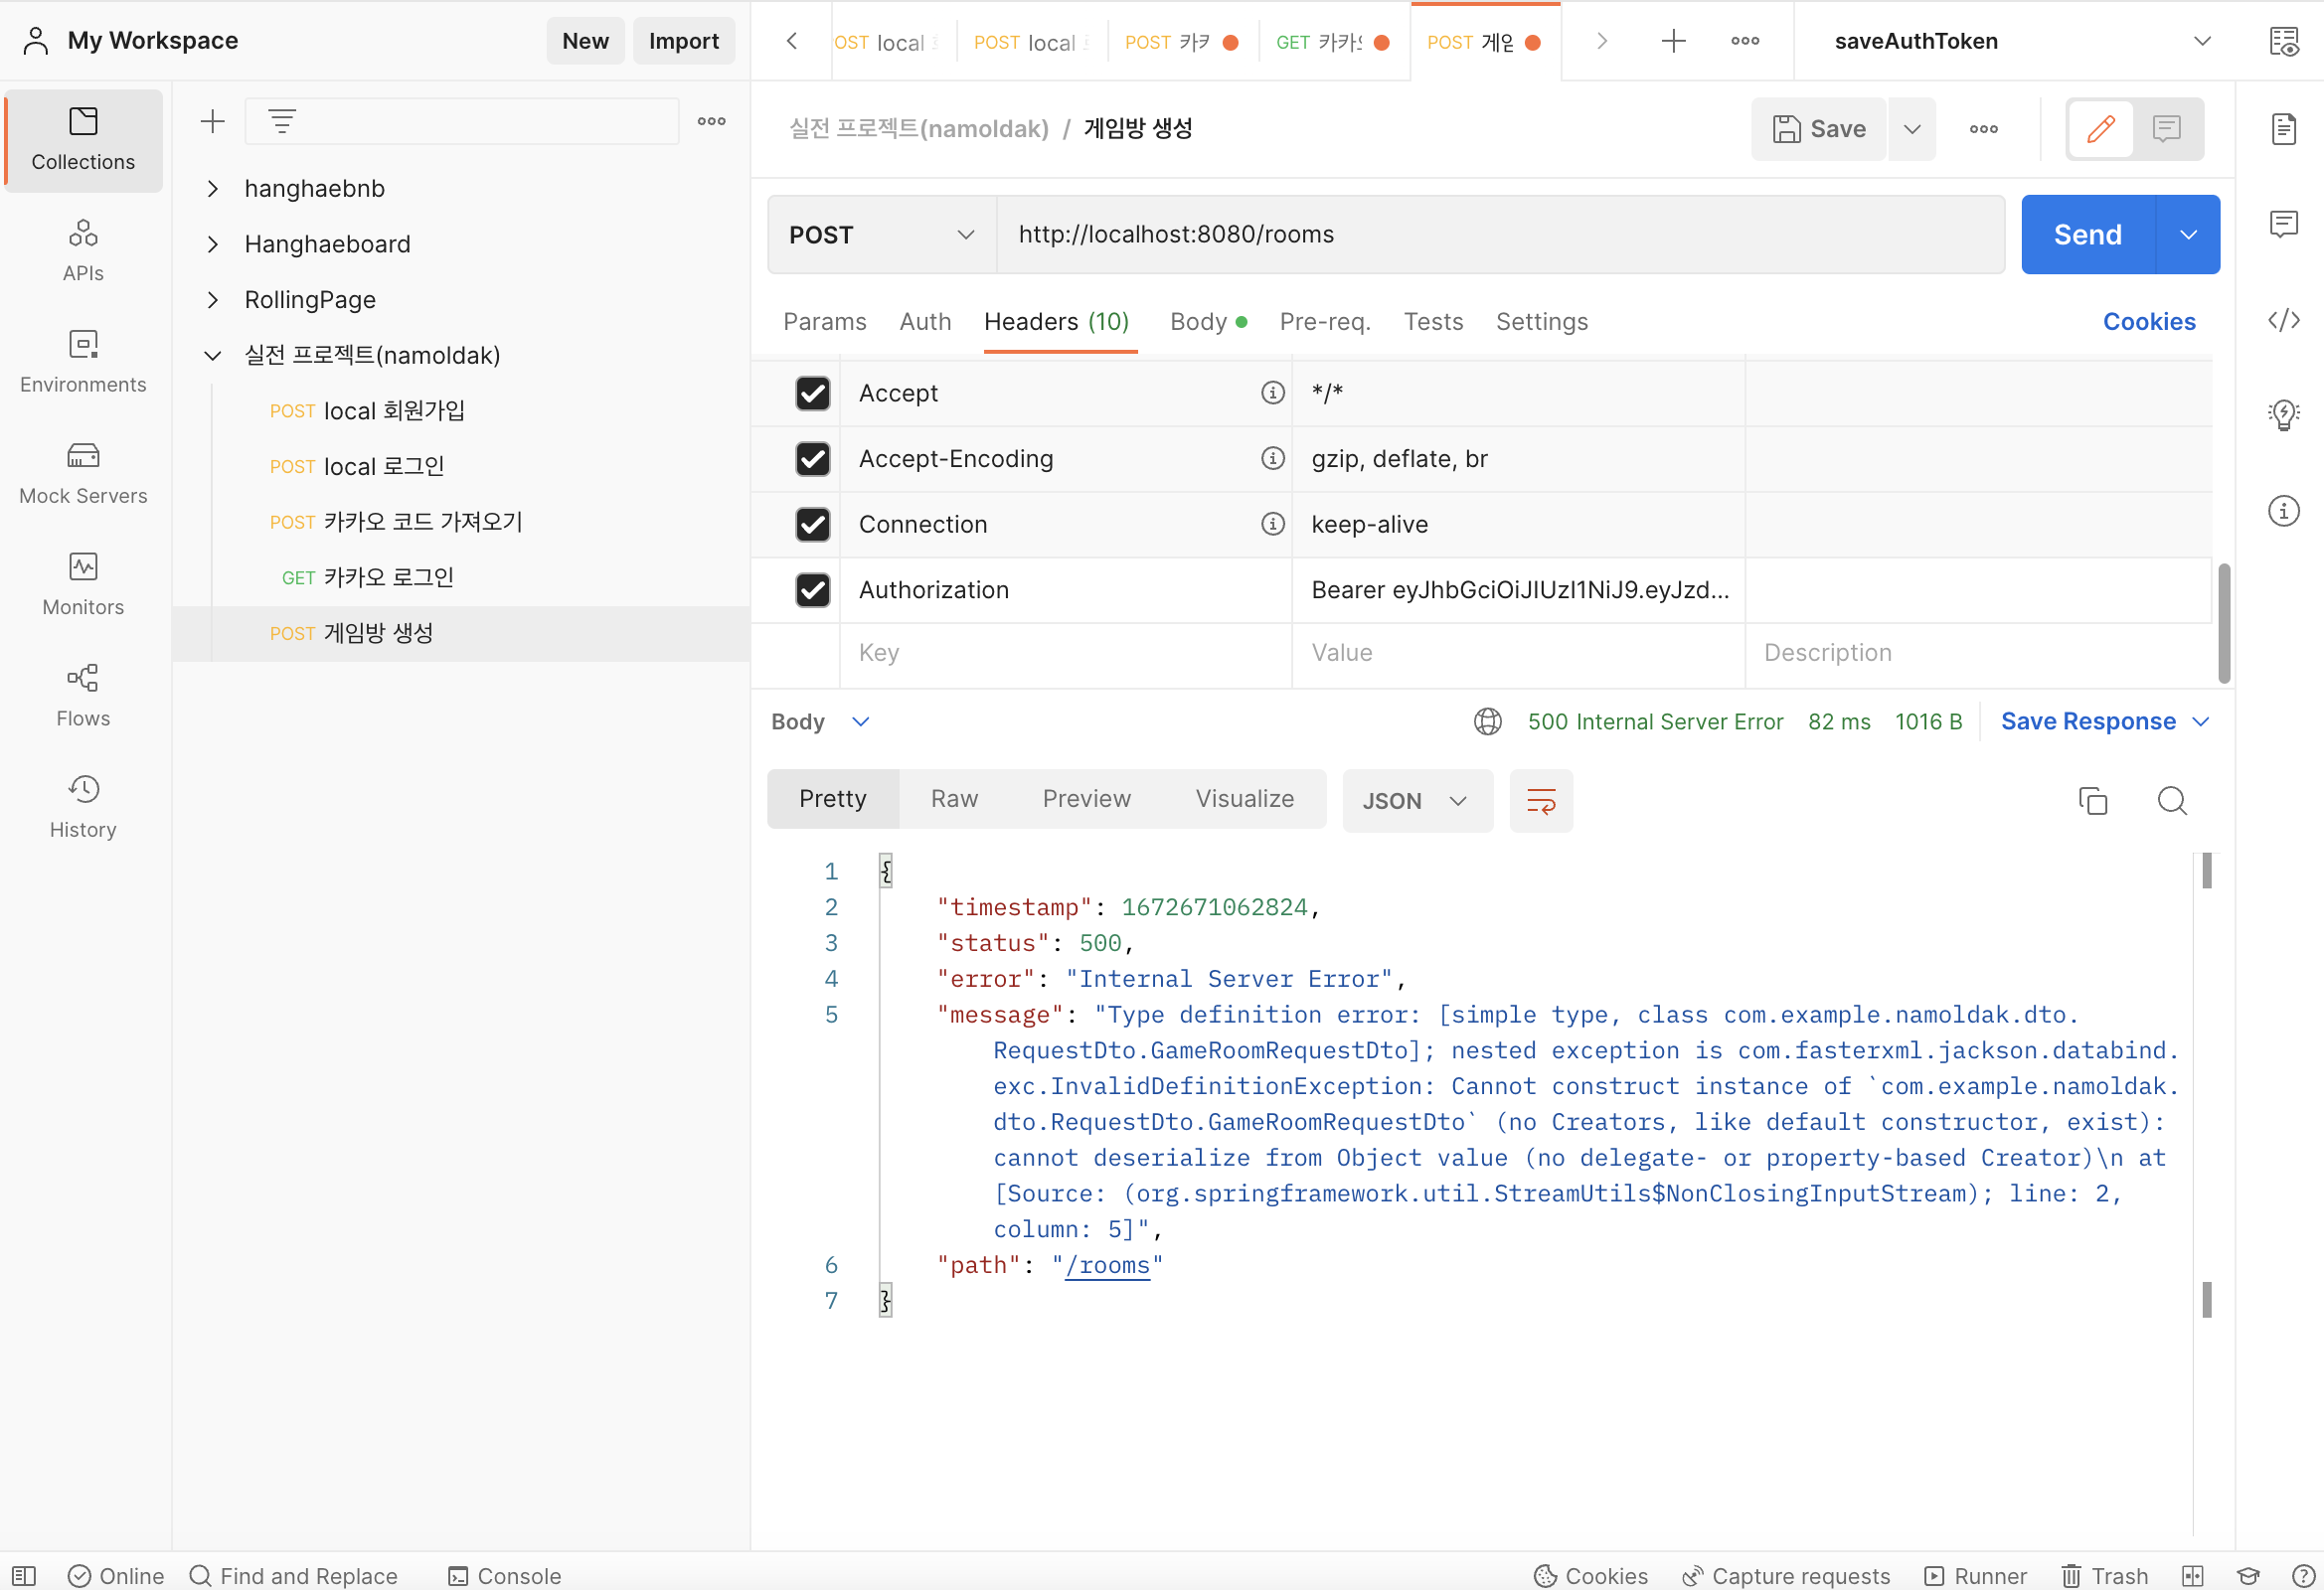Open the Cookies link

pyautogui.click(x=2148, y=322)
